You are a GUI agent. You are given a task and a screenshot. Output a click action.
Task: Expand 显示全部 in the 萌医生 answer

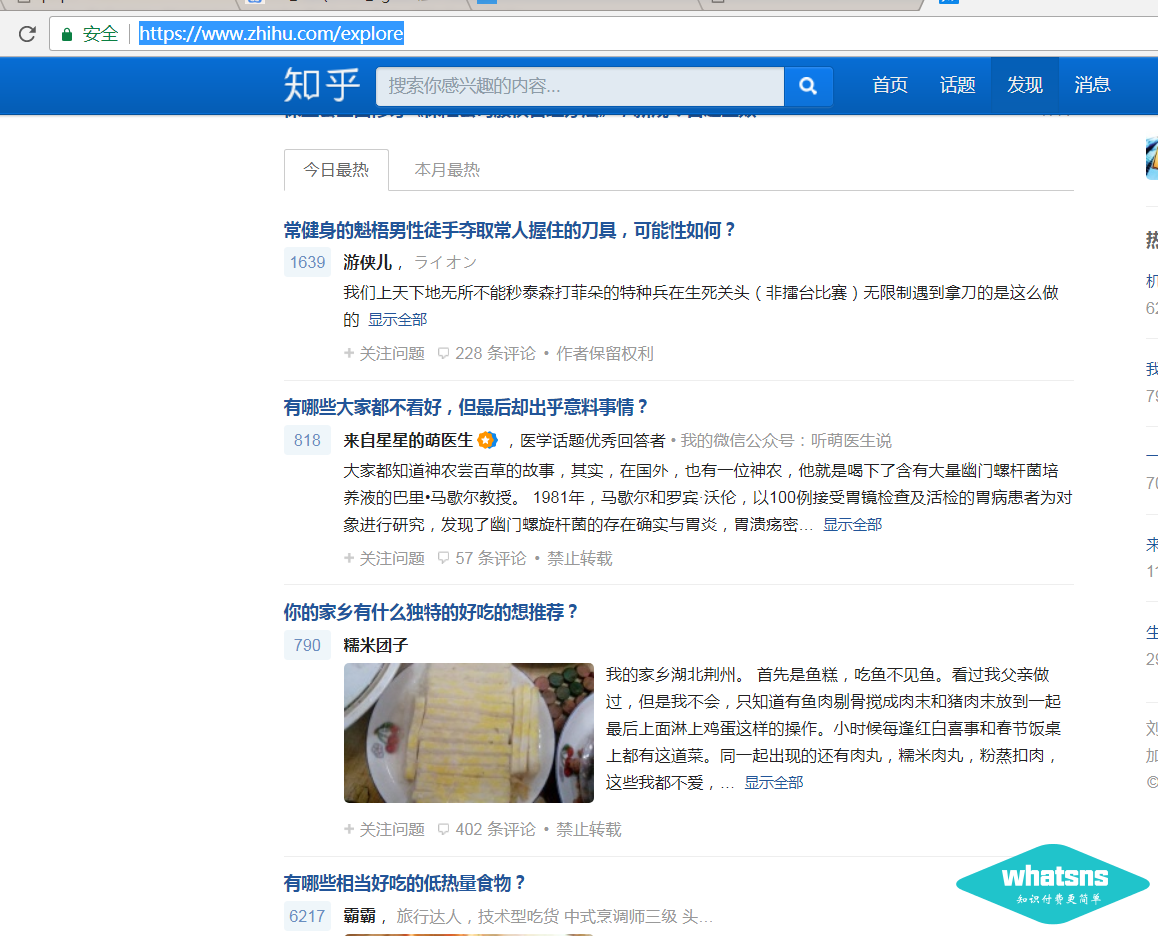[x=852, y=525]
